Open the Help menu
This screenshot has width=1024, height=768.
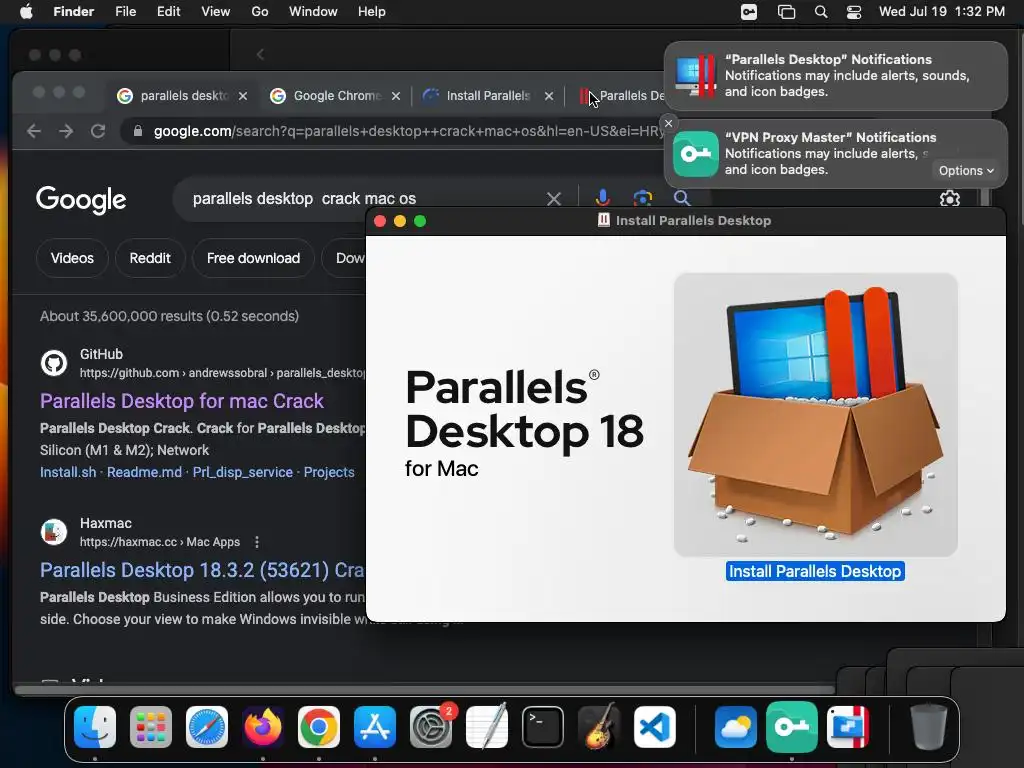click(372, 12)
